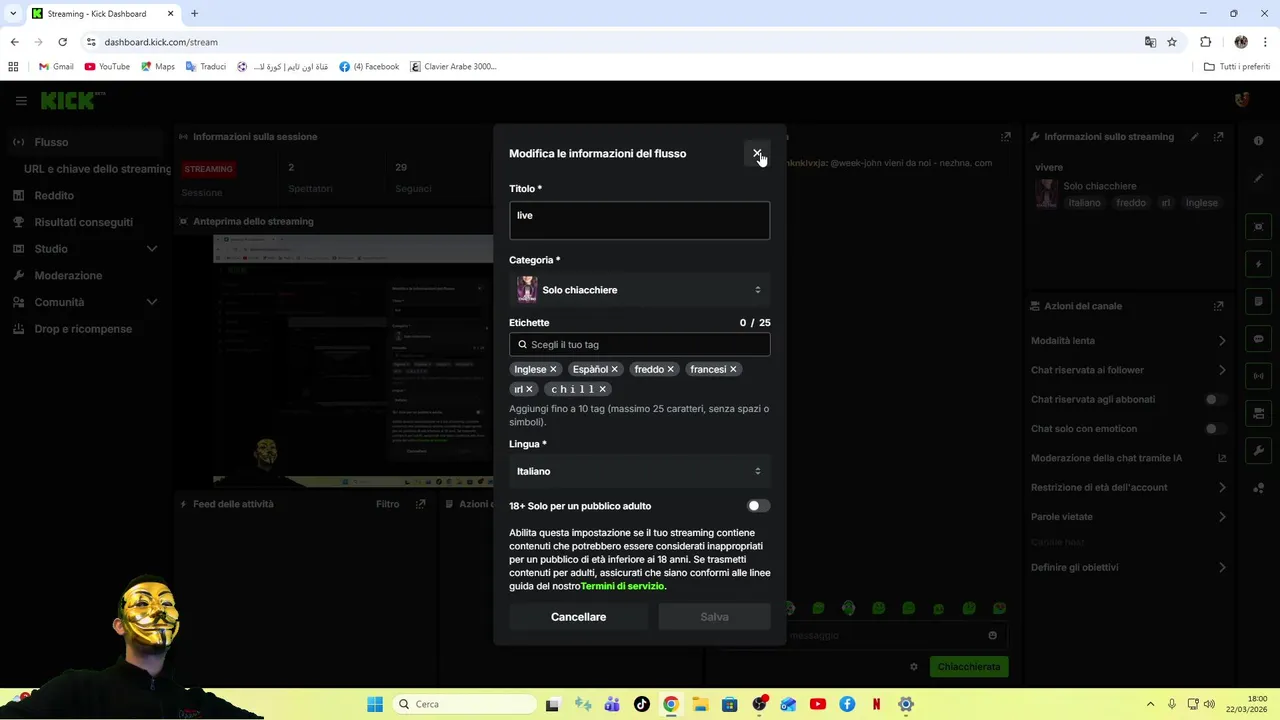Open Chat riservata ai follower options
This screenshot has height=720, width=1280.
pos(1129,370)
